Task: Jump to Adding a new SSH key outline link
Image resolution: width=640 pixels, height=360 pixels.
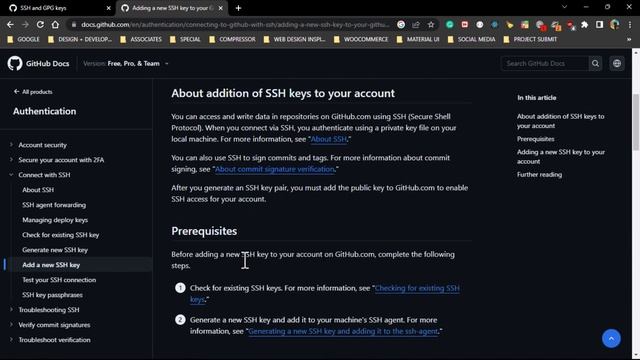Action: click(561, 156)
